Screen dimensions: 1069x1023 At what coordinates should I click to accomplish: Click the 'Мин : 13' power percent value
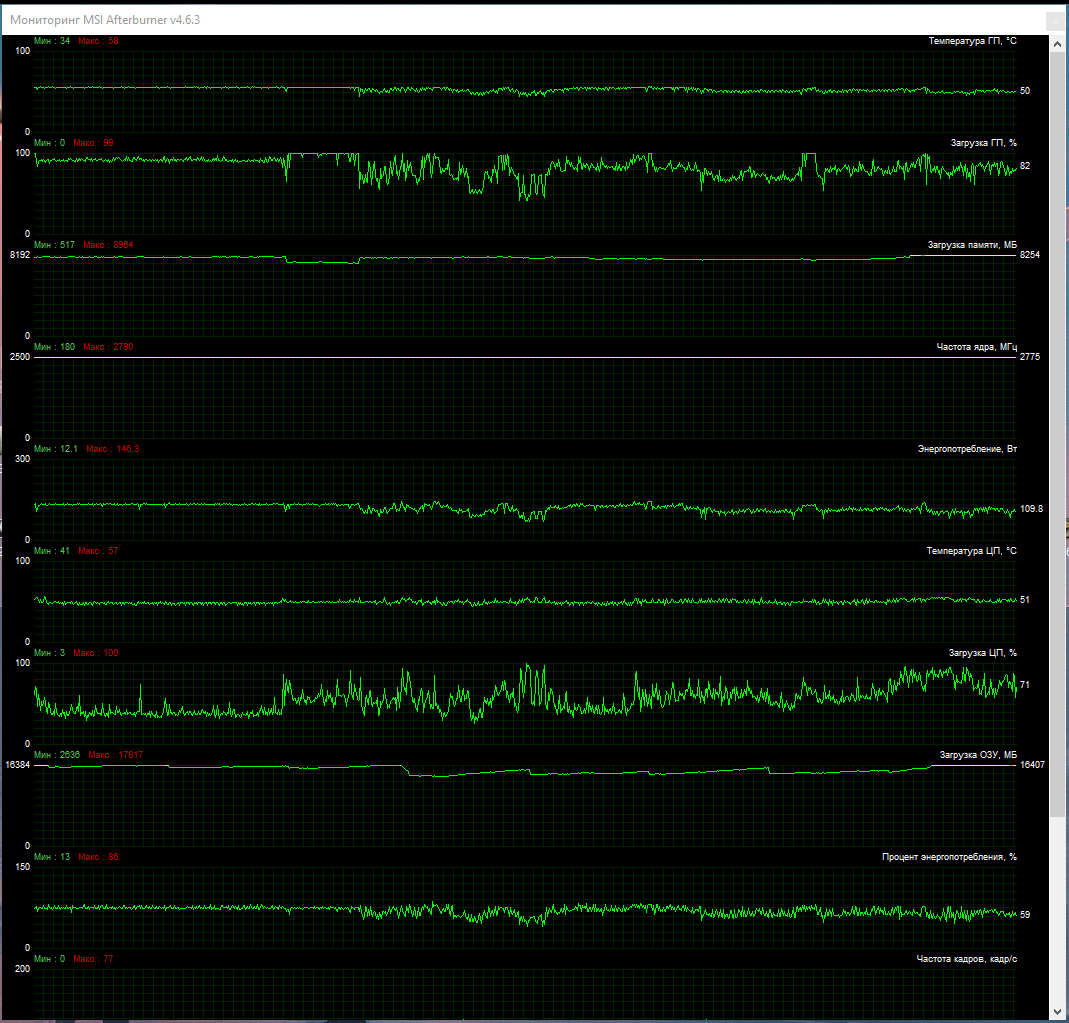[52, 857]
